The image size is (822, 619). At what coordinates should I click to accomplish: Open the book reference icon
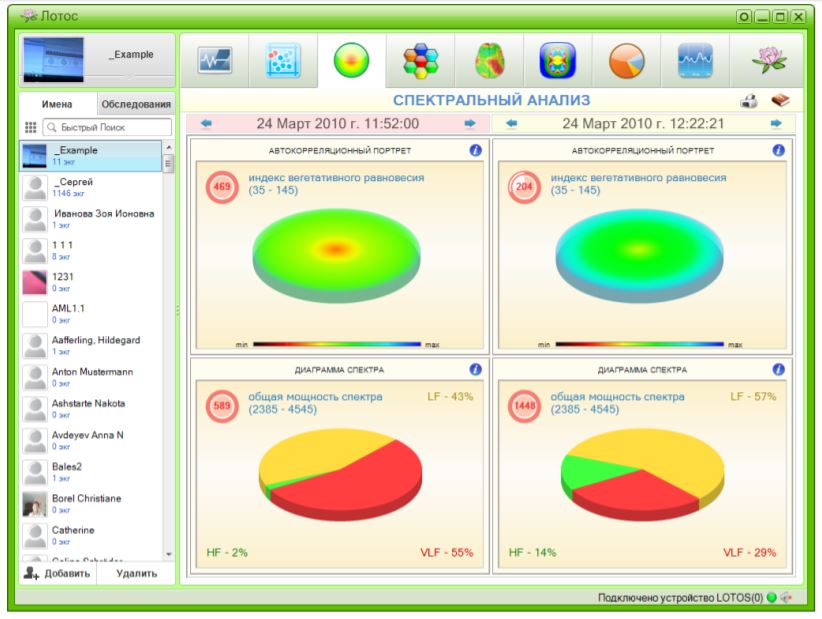(x=779, y=101)
